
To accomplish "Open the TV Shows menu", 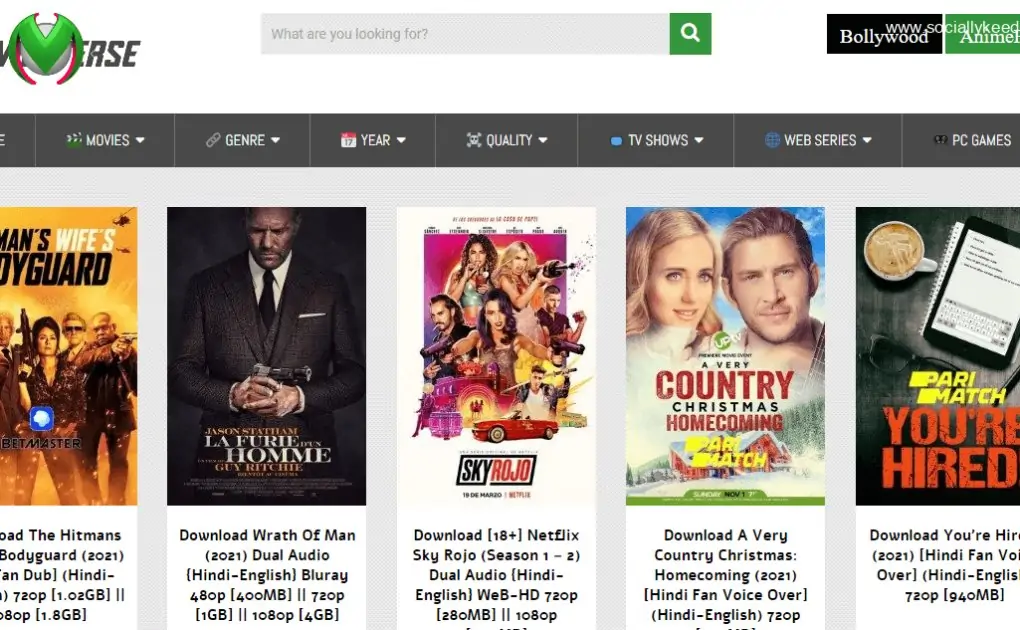I will (656, 140).
